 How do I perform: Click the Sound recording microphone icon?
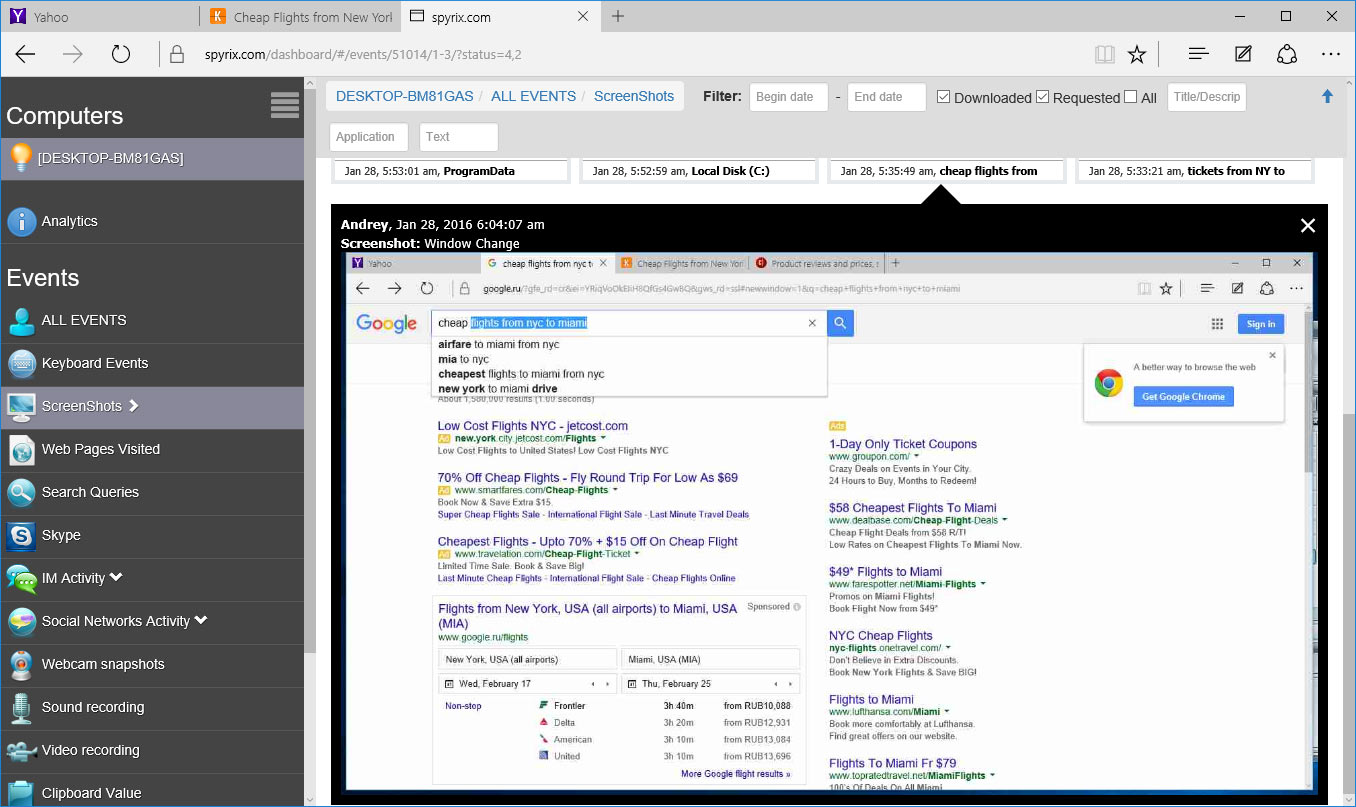[21, 708]
